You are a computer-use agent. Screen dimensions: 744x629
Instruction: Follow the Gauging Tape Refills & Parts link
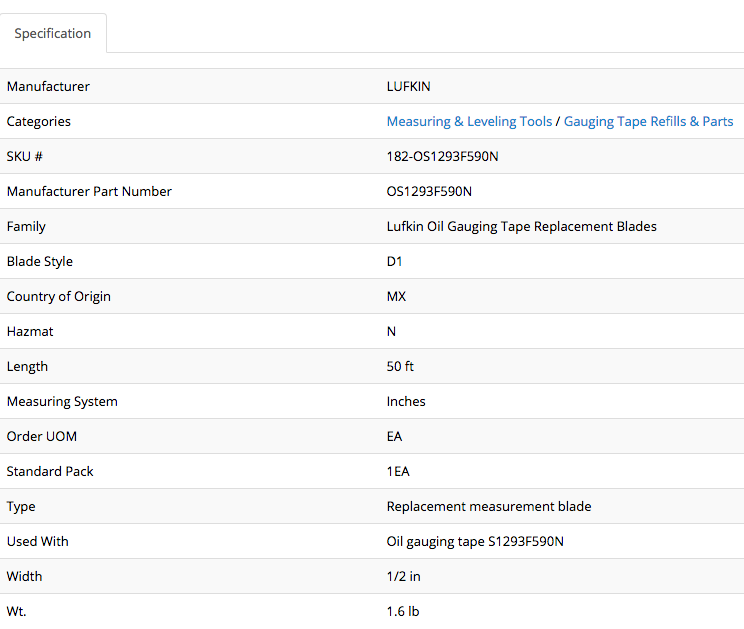(648, 121)
